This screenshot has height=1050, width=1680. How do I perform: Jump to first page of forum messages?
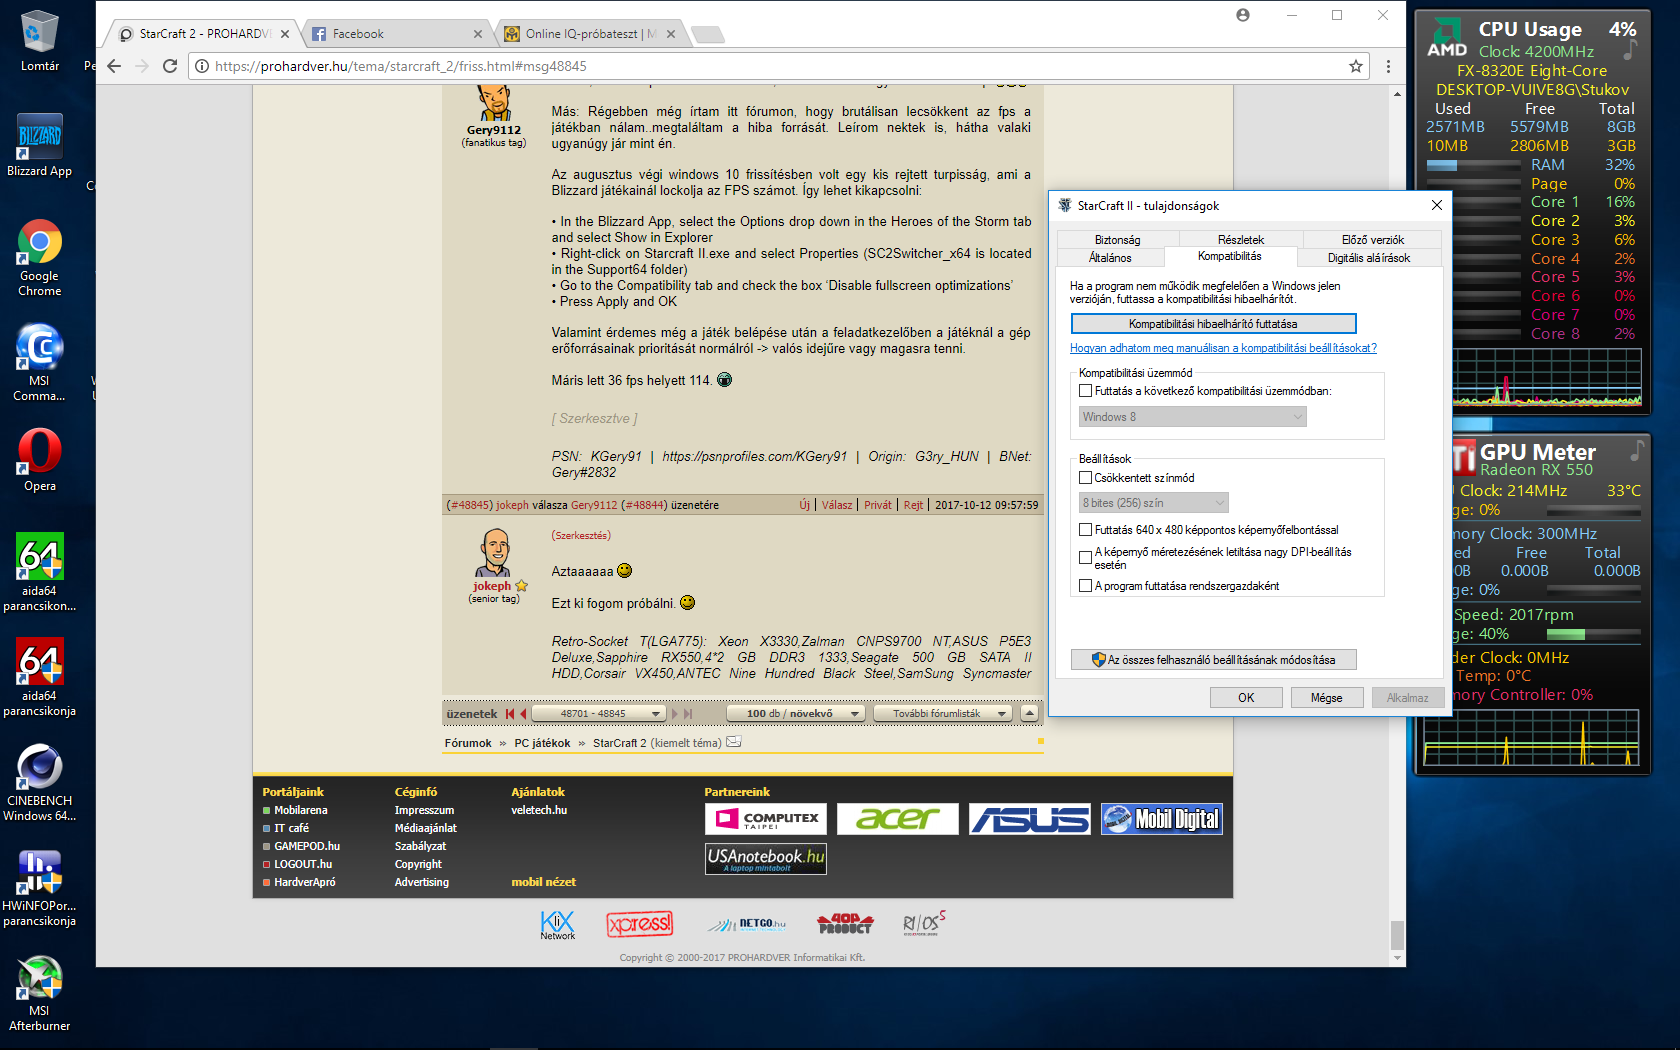[x=510, y=714]
